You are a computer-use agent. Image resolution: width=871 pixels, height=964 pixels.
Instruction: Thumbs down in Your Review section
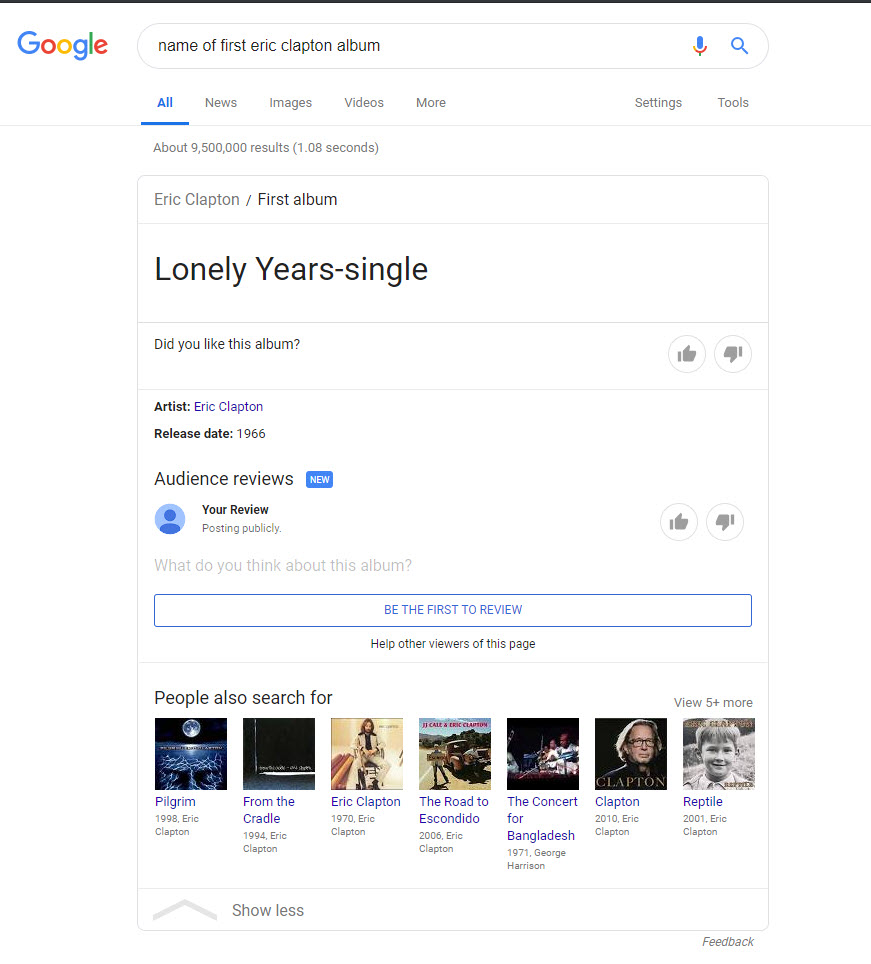point(725,522)
